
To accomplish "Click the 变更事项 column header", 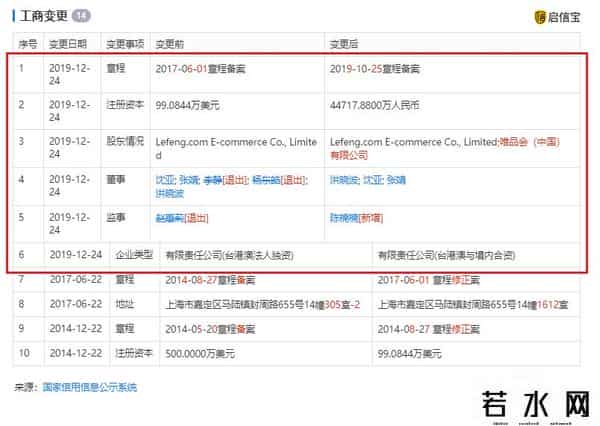I will click(125, 44).
